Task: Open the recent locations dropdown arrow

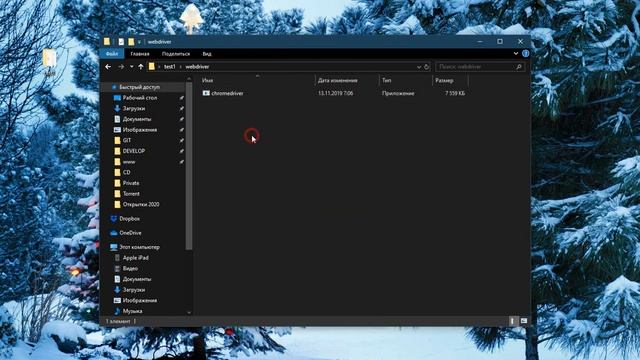Action: (131, 67)
